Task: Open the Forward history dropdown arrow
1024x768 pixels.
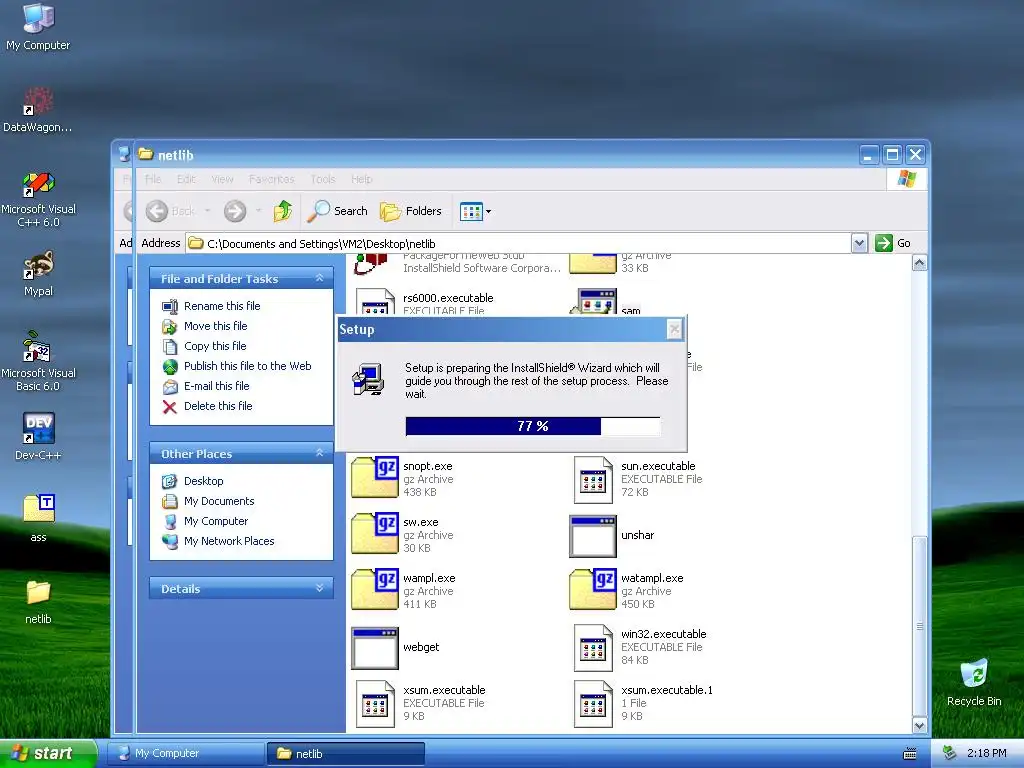Action: 259,211
